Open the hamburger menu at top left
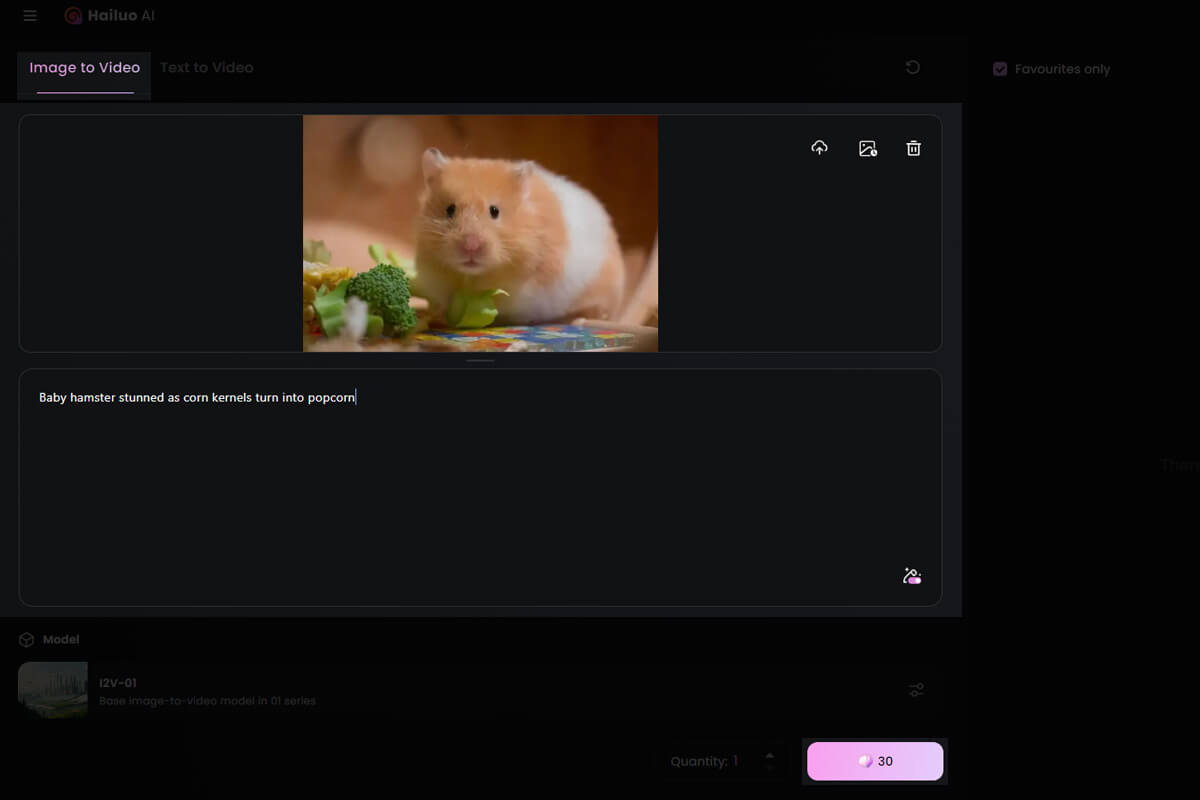Image resolution: width=1200 pixels, height=800 pixels. pos(30,16)
